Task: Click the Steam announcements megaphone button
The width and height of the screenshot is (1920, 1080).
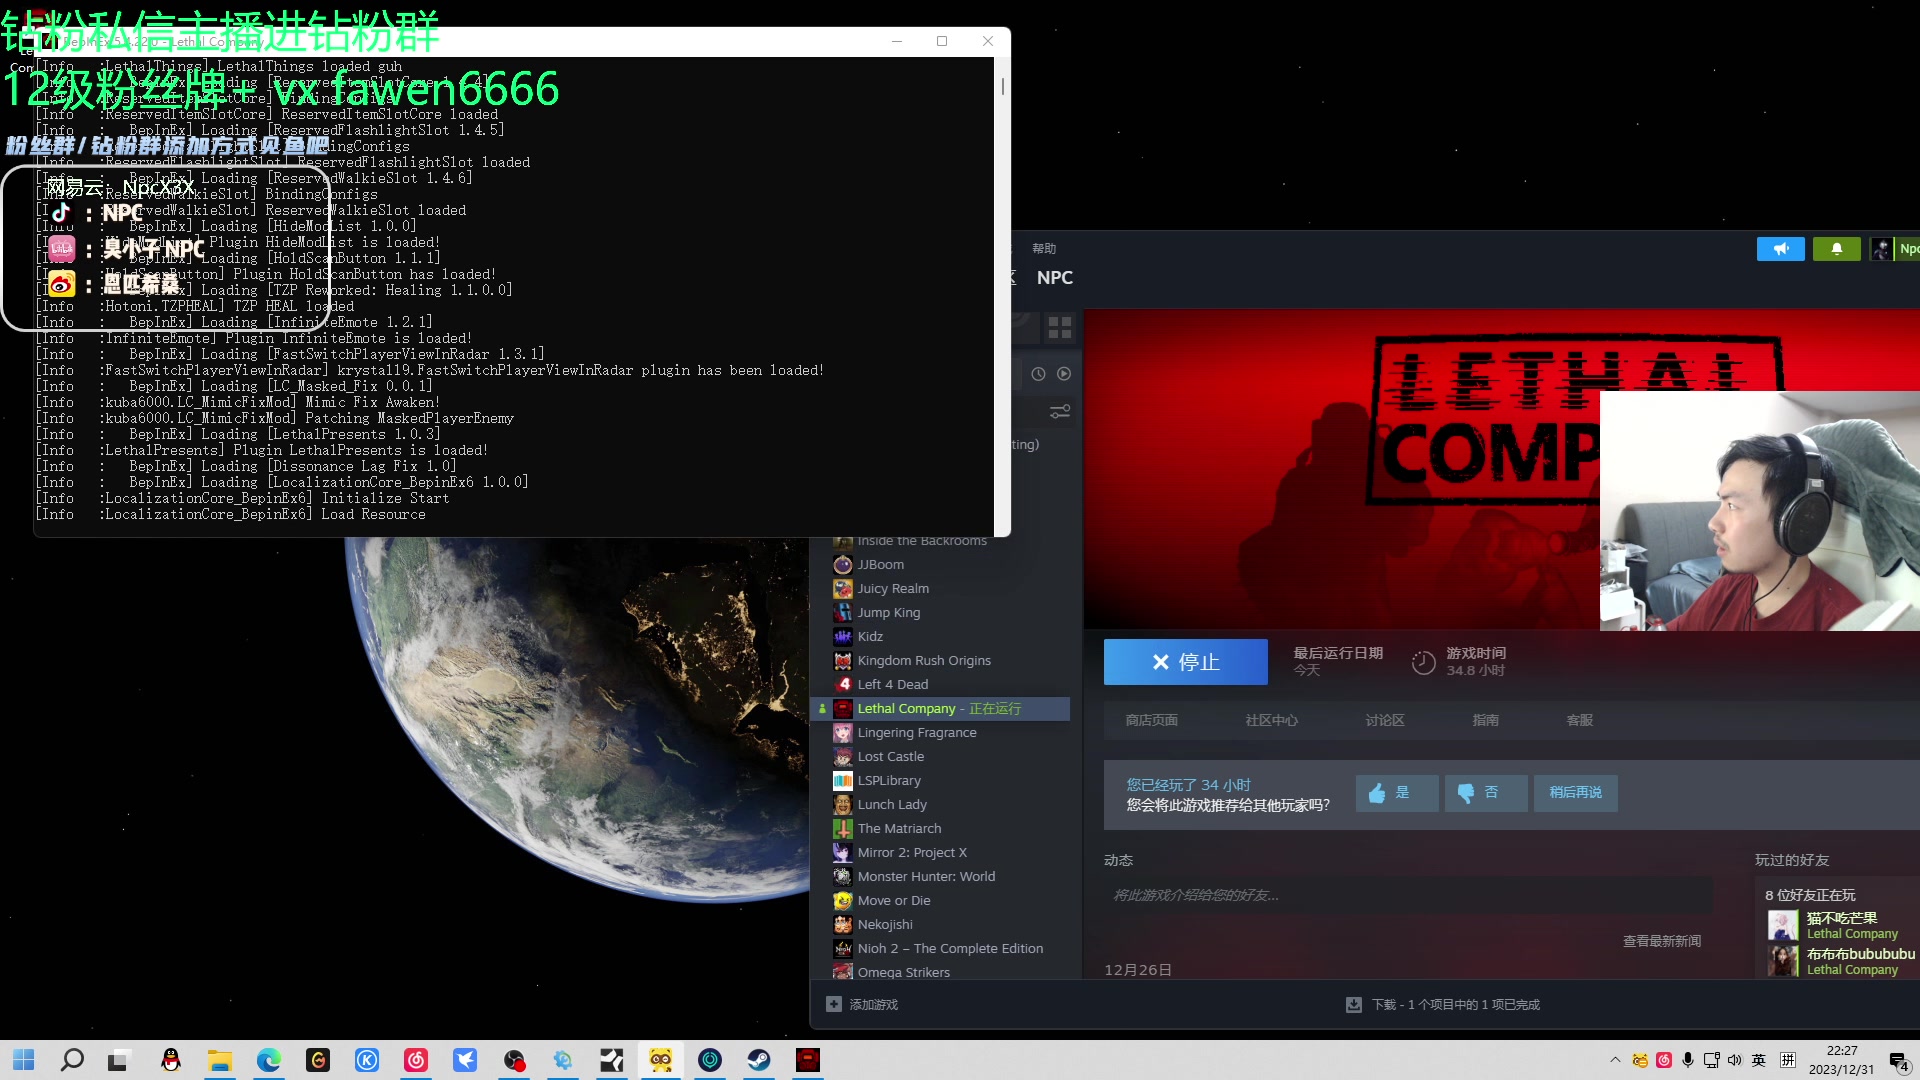Action: click(1780, 249)
